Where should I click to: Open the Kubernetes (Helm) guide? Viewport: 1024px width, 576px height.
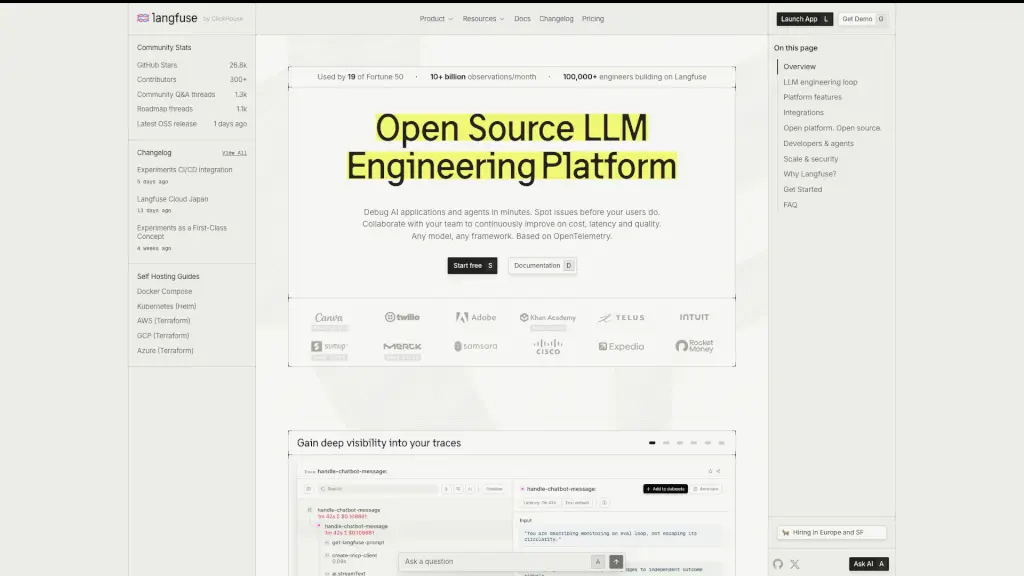(167, 306)
